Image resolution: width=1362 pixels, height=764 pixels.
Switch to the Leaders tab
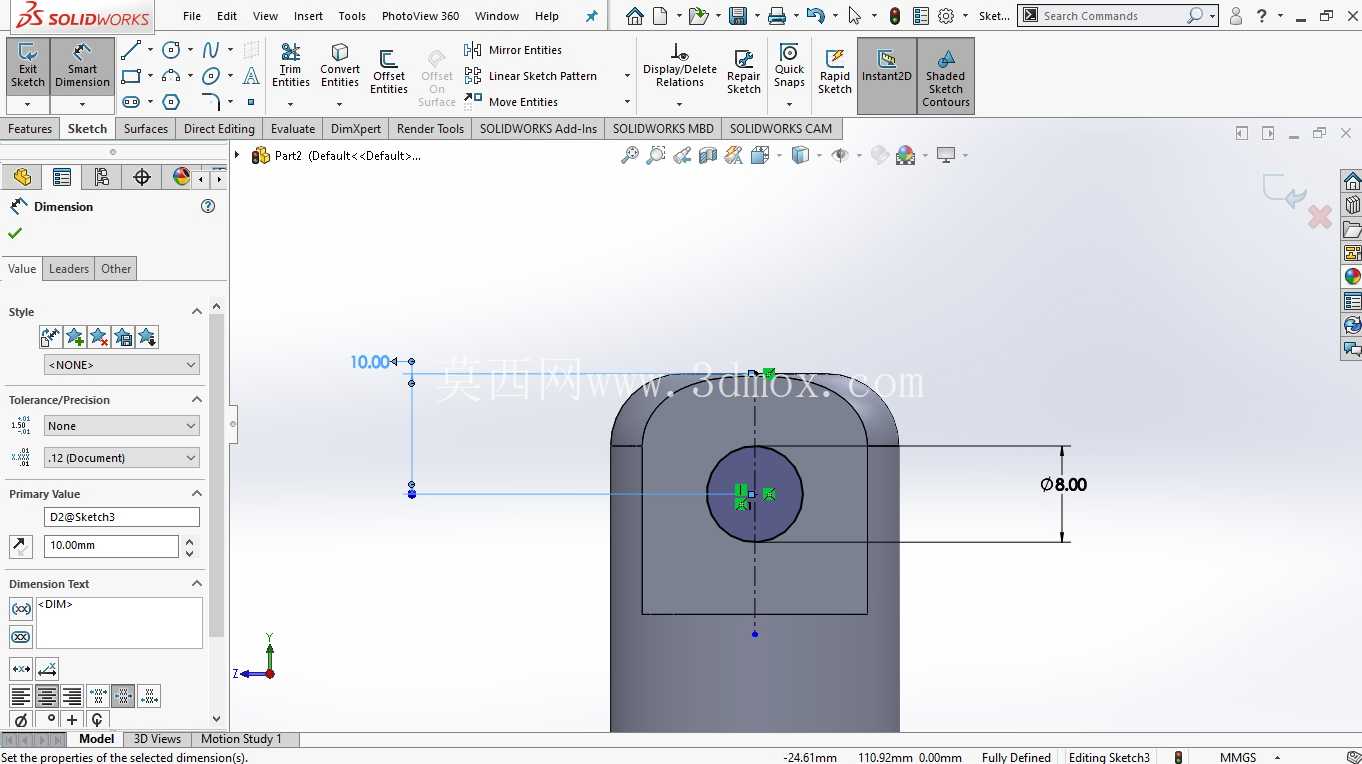(x=69, y=269)
